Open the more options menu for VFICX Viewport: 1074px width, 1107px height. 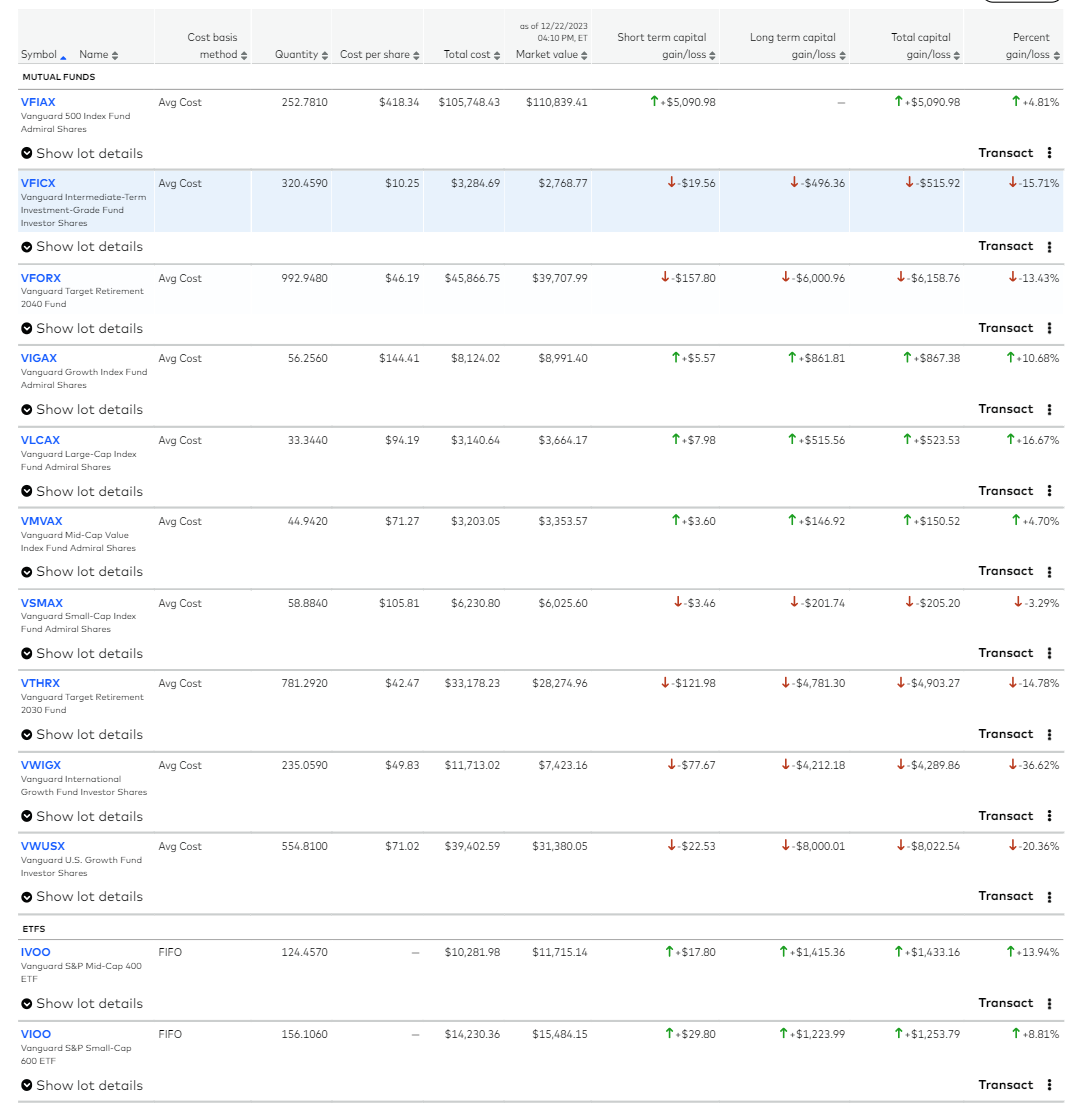[x=1049, y=246]
